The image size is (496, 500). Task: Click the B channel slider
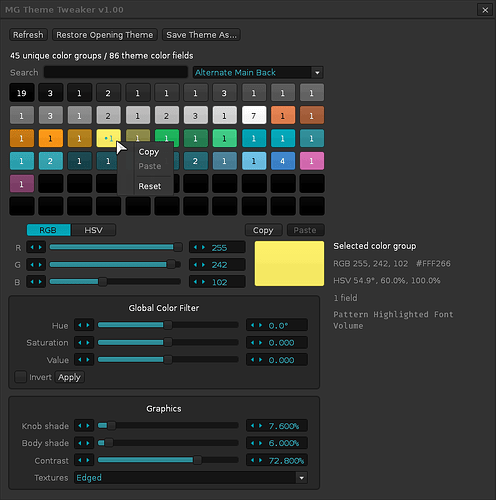(116, 282)
